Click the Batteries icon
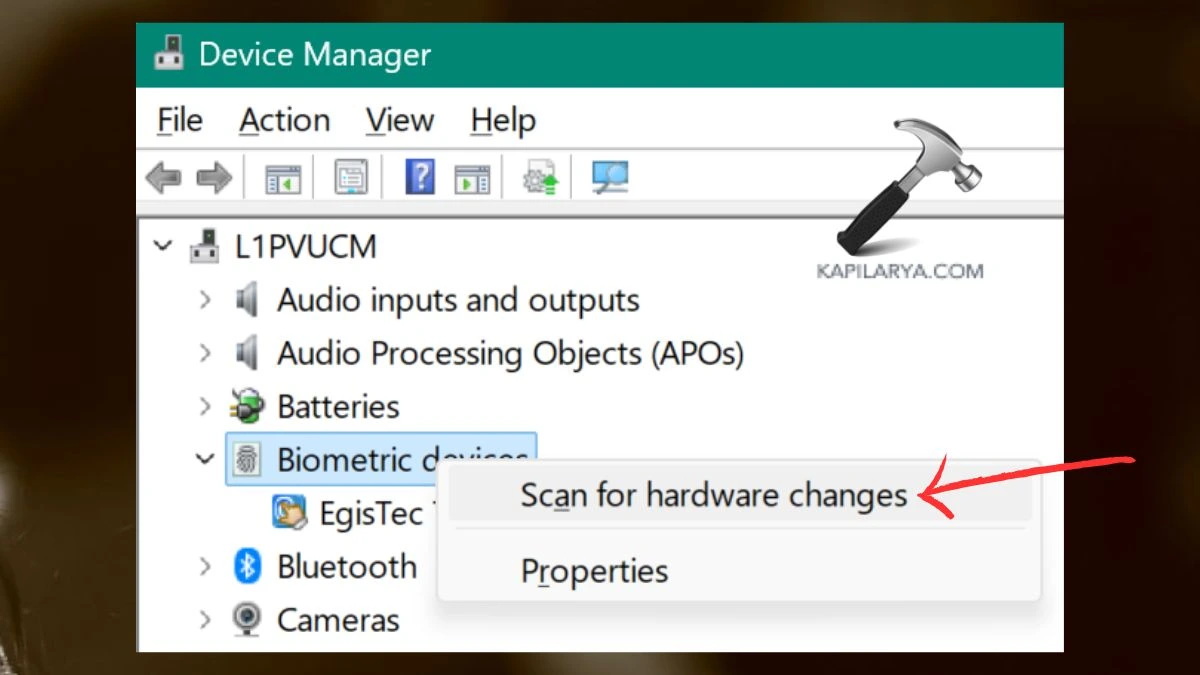The image size is (1200, 675). [x=246, y=406]
